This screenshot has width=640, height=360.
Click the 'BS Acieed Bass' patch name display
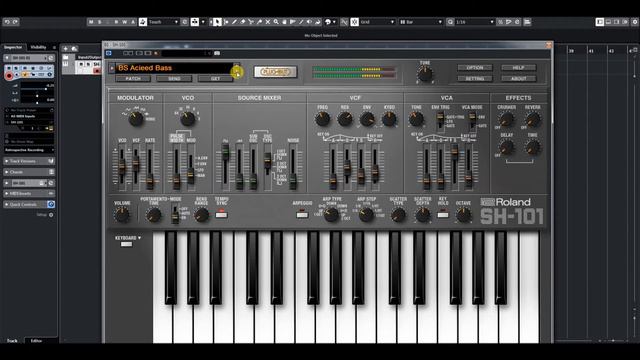[x=174, y=68]
